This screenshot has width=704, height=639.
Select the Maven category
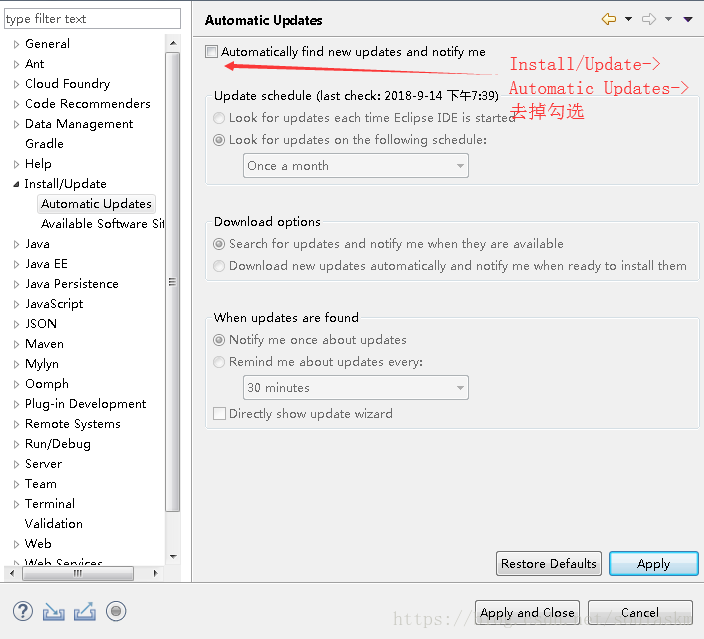pos(44,344)
